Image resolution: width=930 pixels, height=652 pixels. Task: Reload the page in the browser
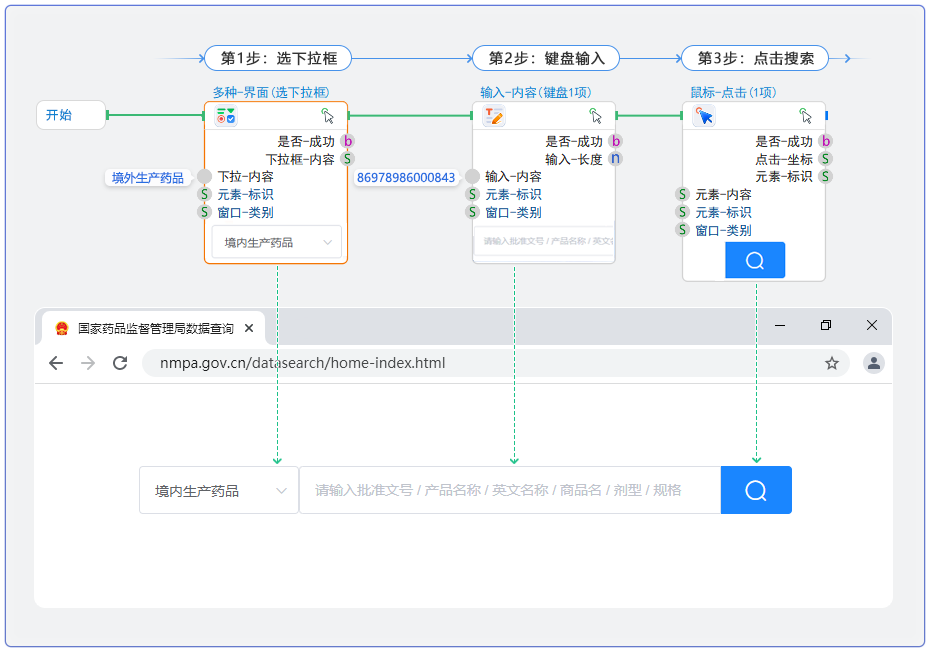120,363
